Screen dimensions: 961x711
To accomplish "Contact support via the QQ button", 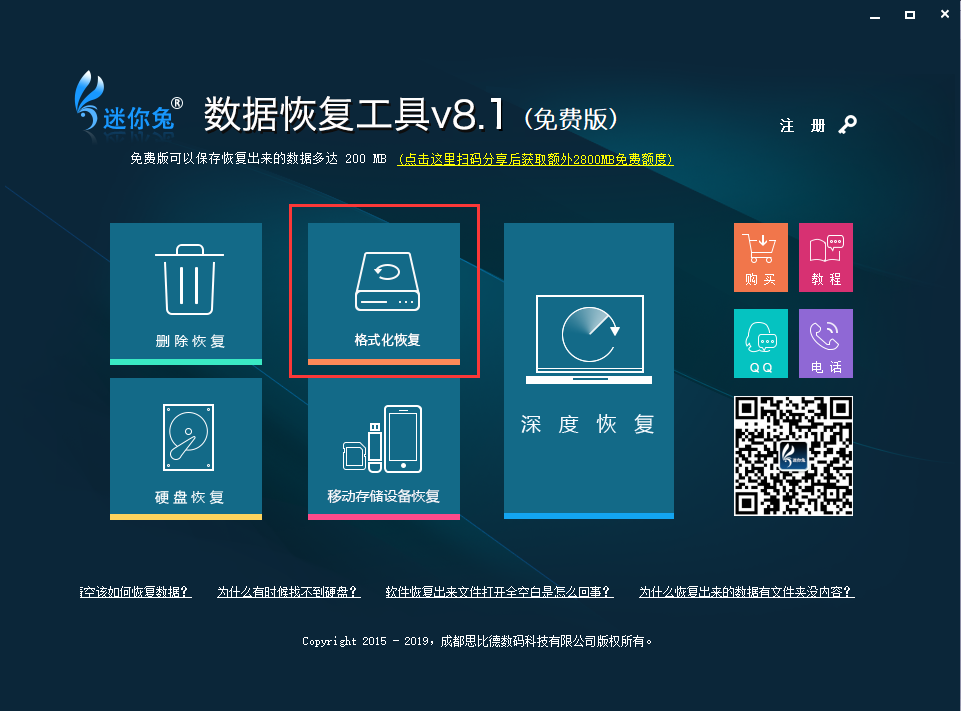I will pyautogui.click(x=761, y=343).
